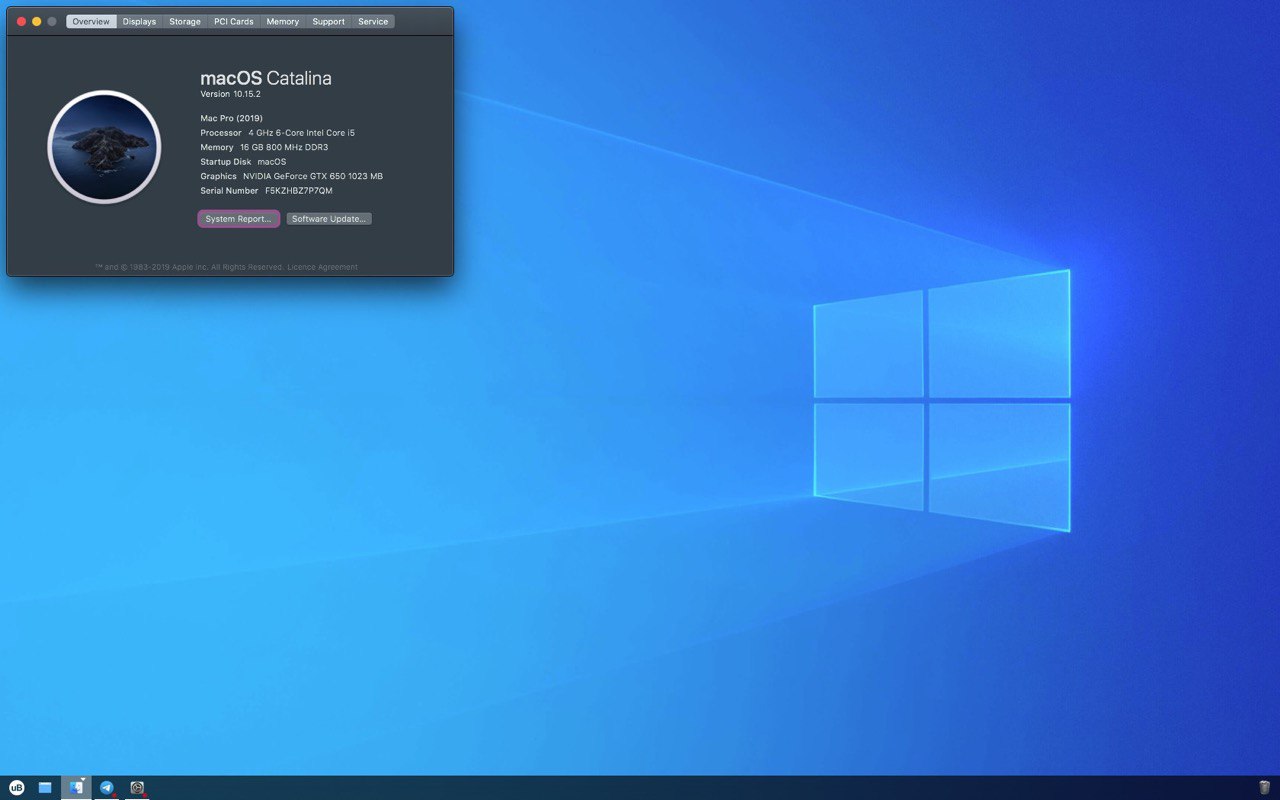This screenshot has height=800, width=1280.
Task: Click the Mac Pro (2019) model line
Action: (x=232, y=118)
